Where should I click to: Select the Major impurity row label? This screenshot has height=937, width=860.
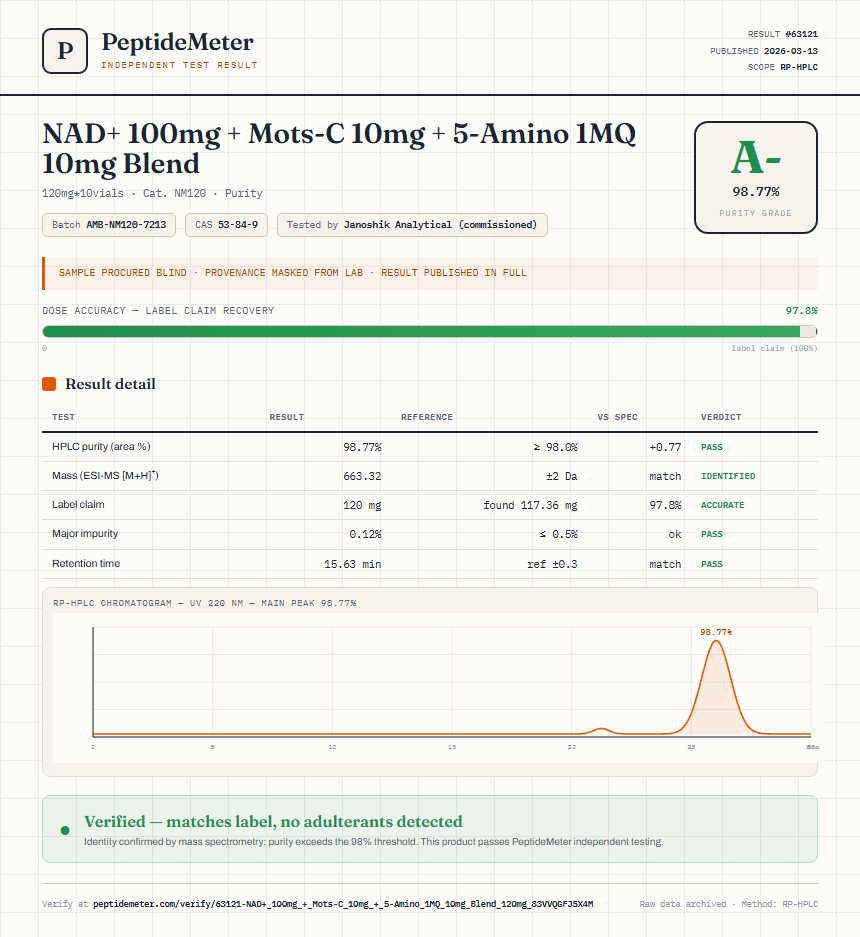pos(85,534)
